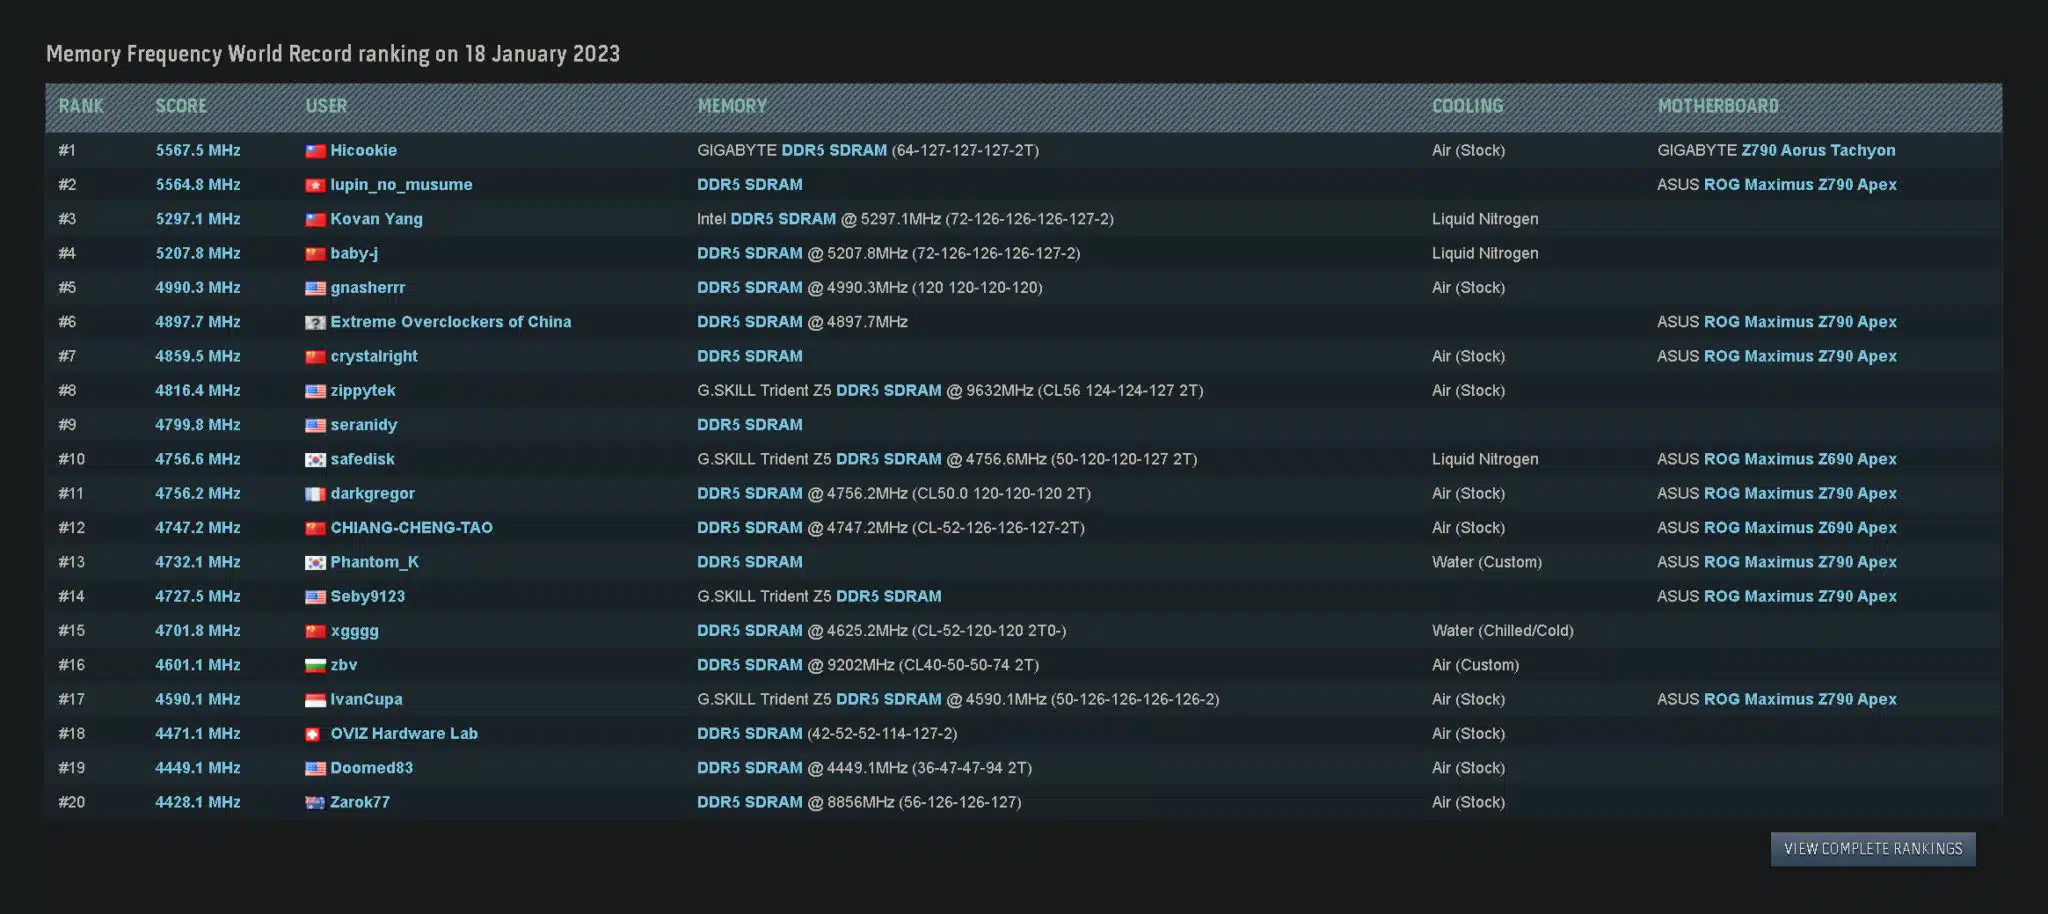The width and height of the screenshot is (2048, 914).
Task: Click the flag icon next to seranidy
Action: point(315,425)
